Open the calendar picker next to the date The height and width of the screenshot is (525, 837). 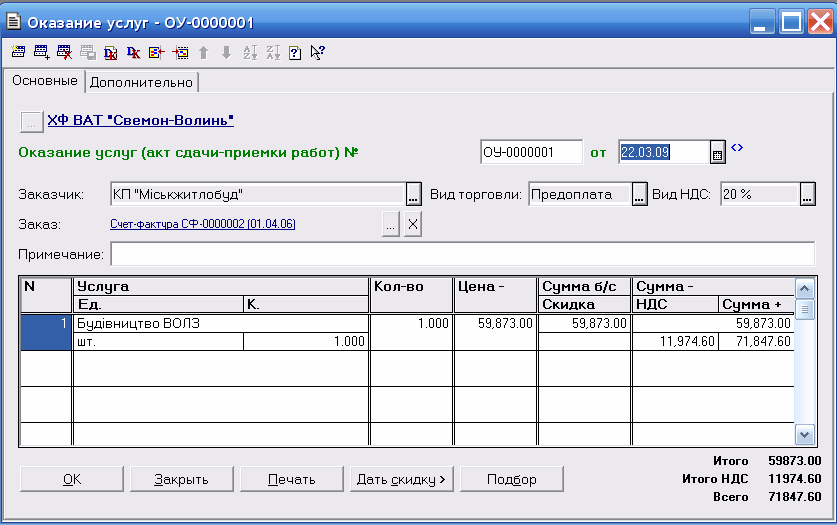[x=716, y=153]
